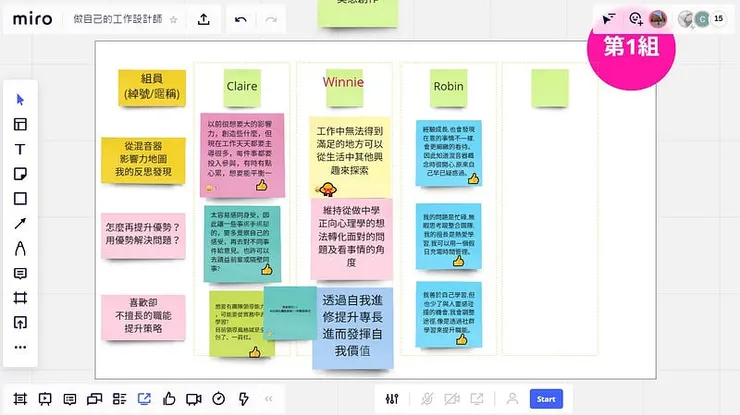740x415 pixels.
Task: Select the empty green sticky note
Action: tap(550, 88)
